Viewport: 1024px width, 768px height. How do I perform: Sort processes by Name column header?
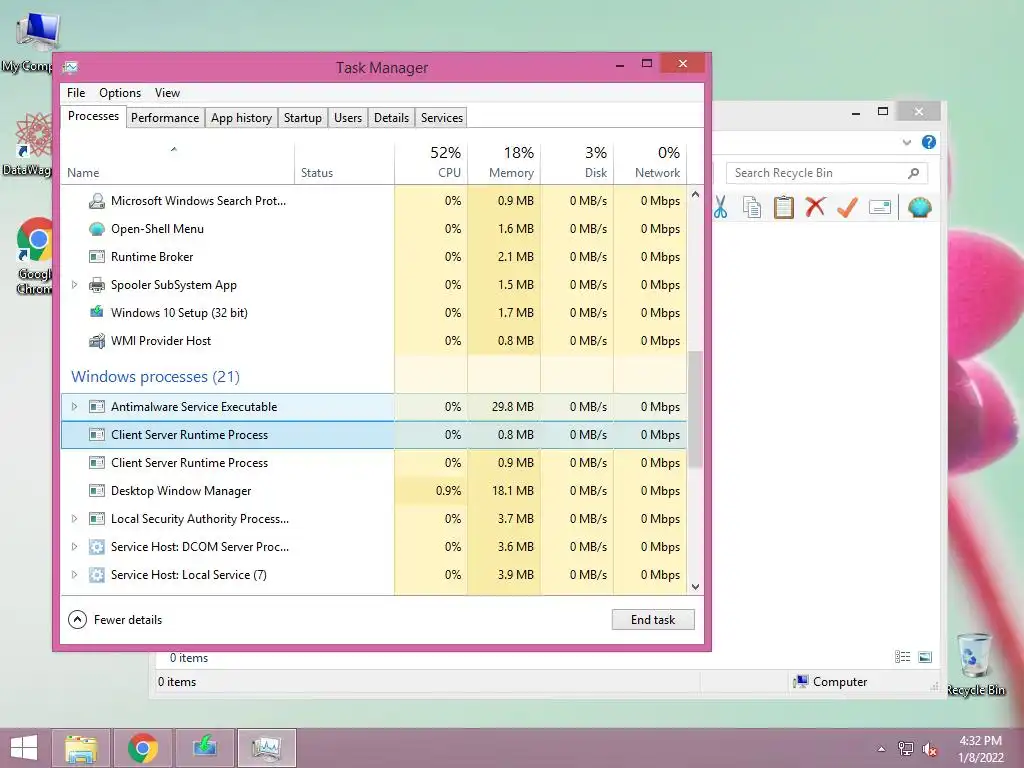pos(178,162)
